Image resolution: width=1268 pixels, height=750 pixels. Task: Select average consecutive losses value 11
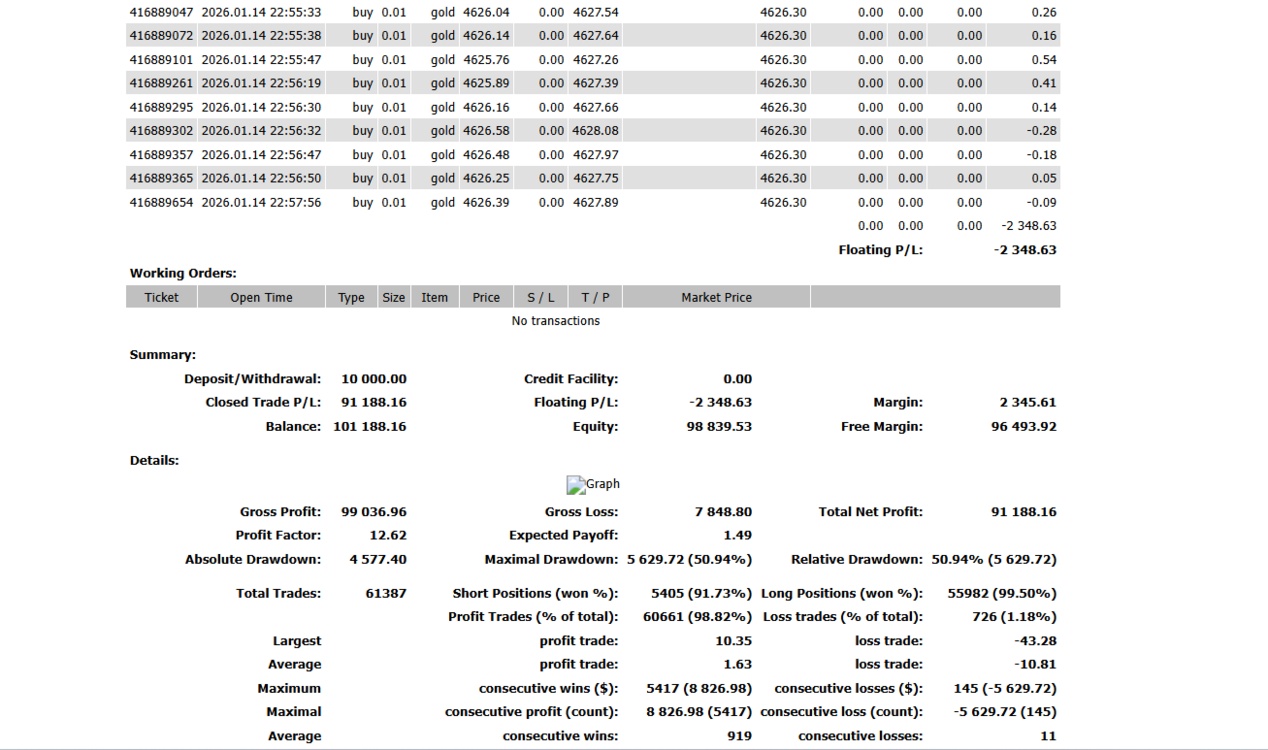pos(1048,736)
